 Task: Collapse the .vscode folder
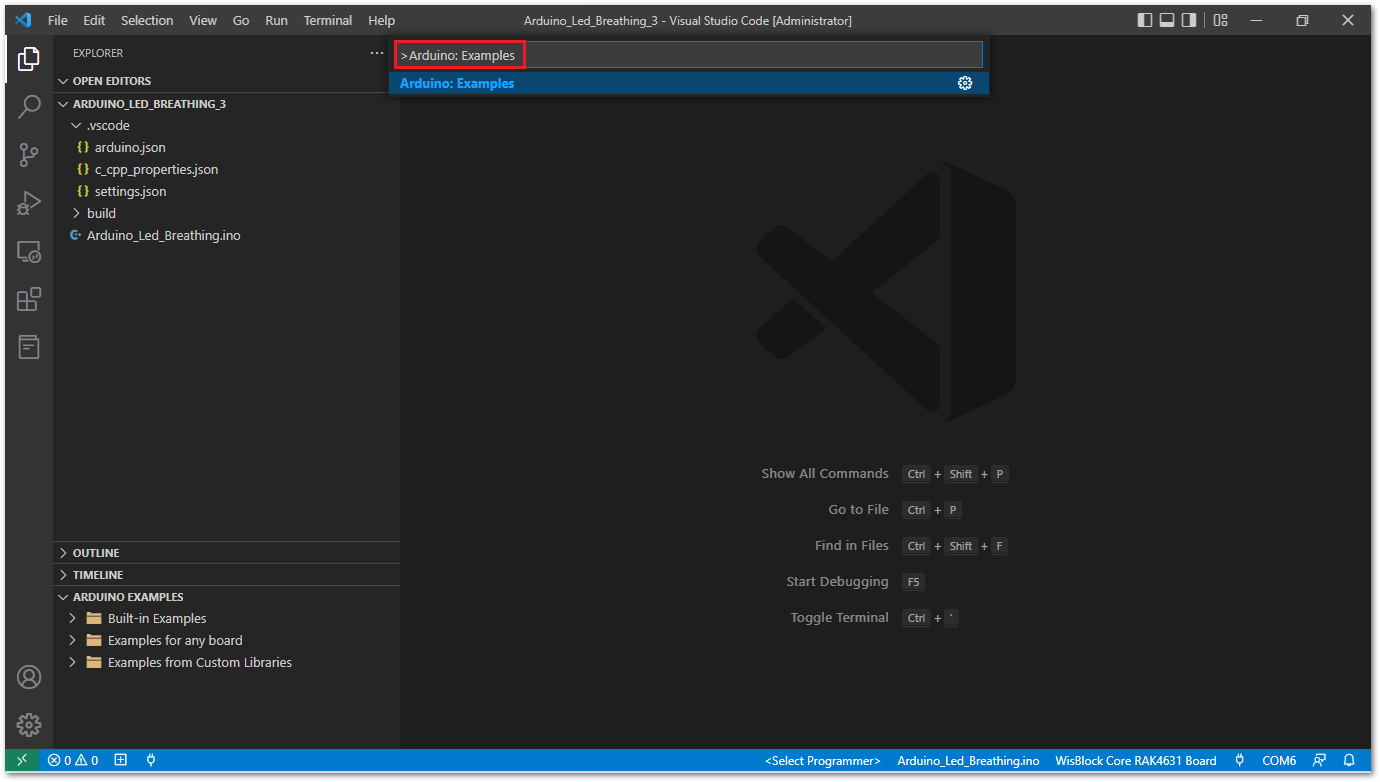tap(226, 126)
